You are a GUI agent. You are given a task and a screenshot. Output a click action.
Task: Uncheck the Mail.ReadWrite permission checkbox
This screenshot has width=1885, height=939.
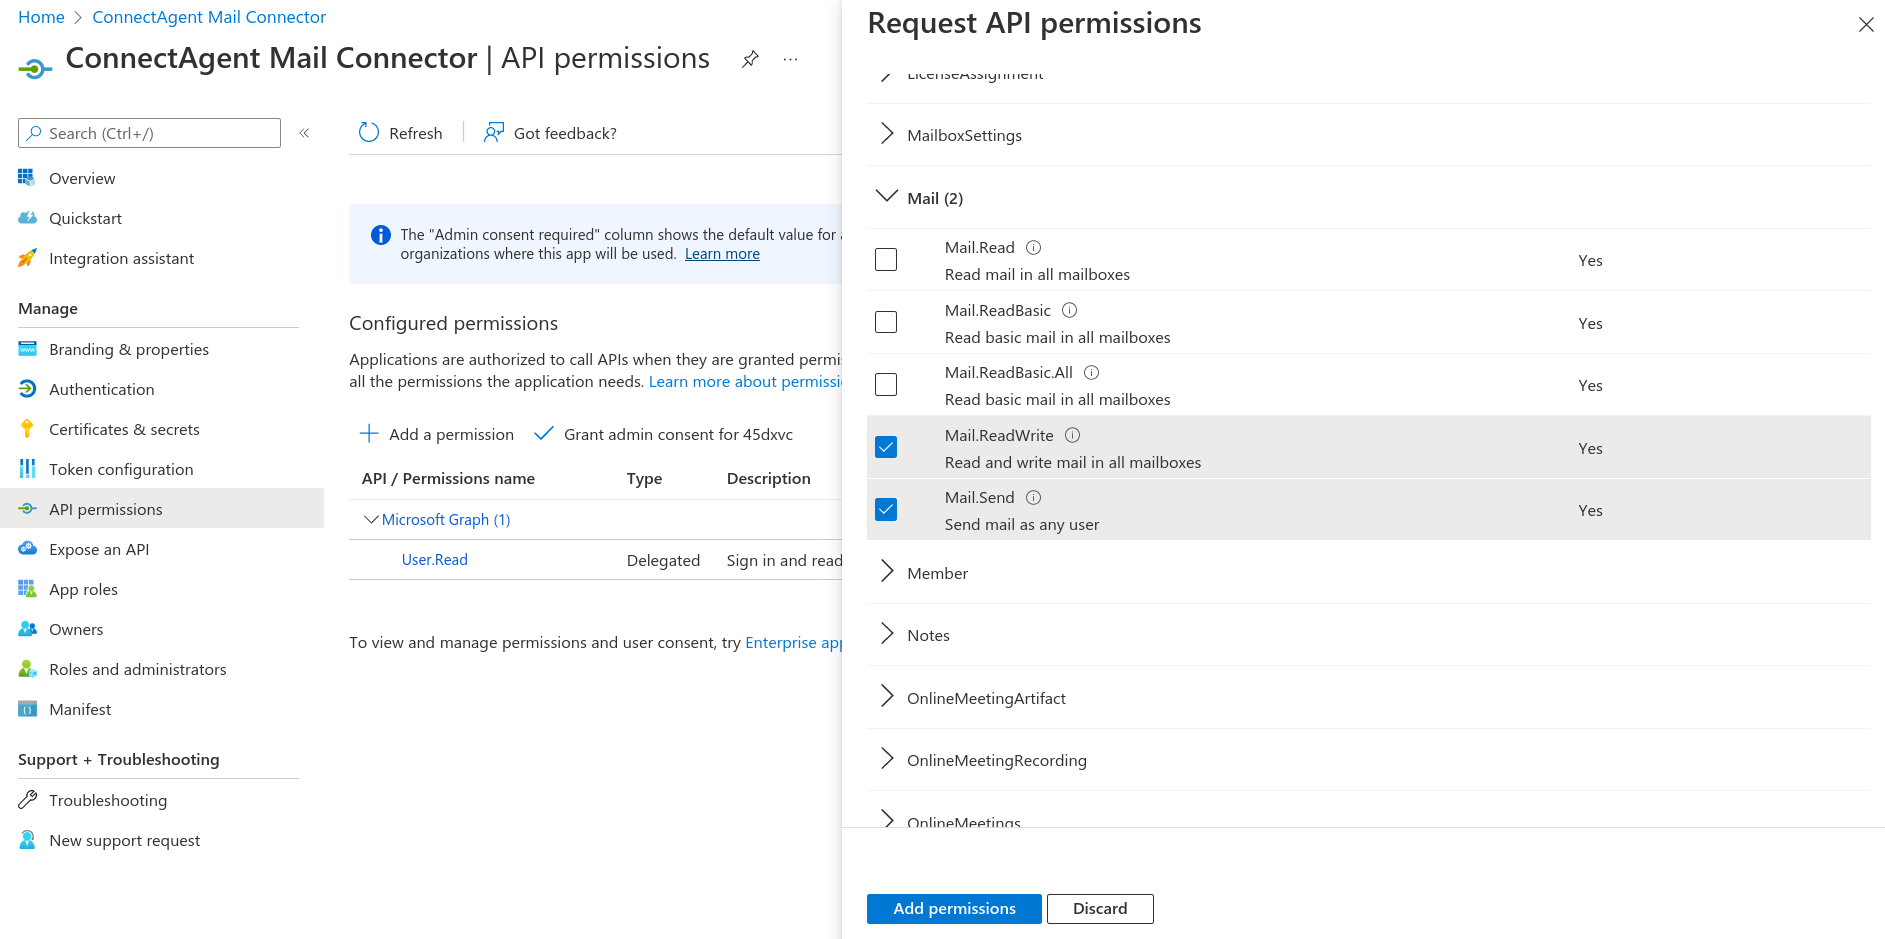point(886,447)
